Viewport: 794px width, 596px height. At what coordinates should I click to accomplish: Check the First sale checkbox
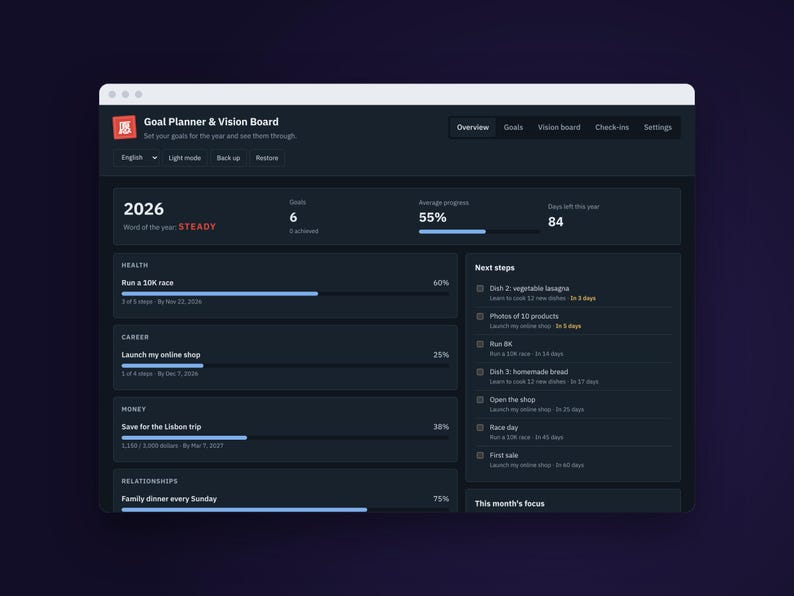click(x=480, y=456)
